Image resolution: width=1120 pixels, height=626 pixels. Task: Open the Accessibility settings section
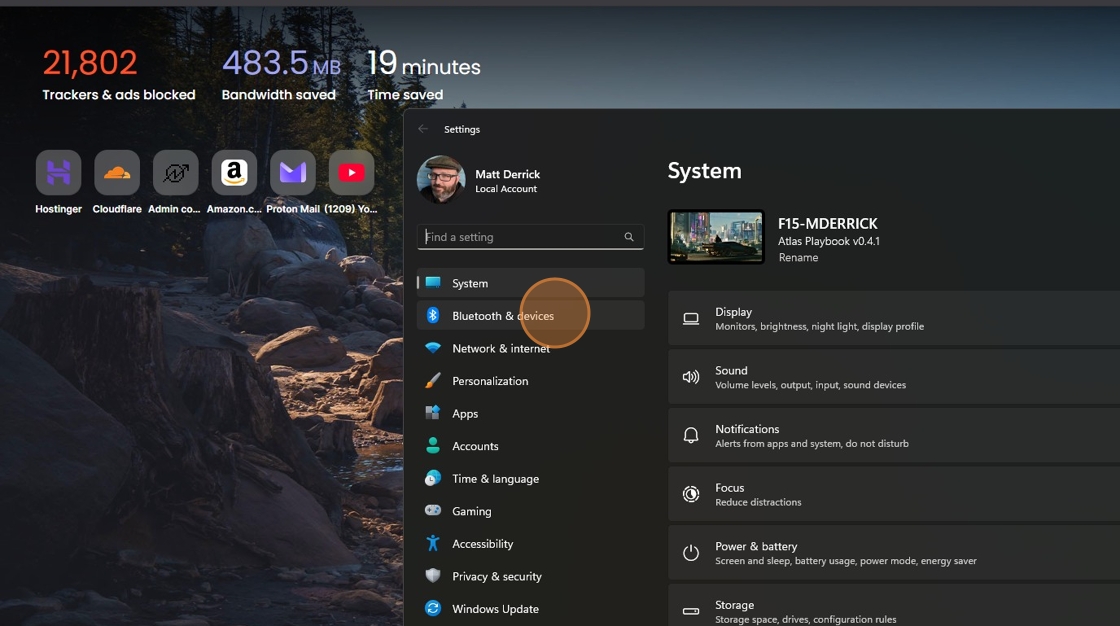531,543
